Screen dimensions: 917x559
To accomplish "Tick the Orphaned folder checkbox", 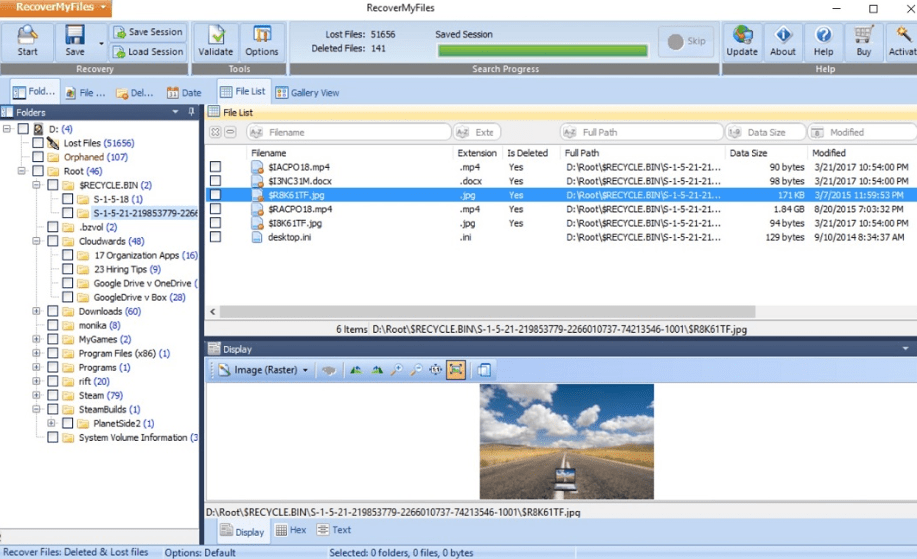I will (38, 157).
